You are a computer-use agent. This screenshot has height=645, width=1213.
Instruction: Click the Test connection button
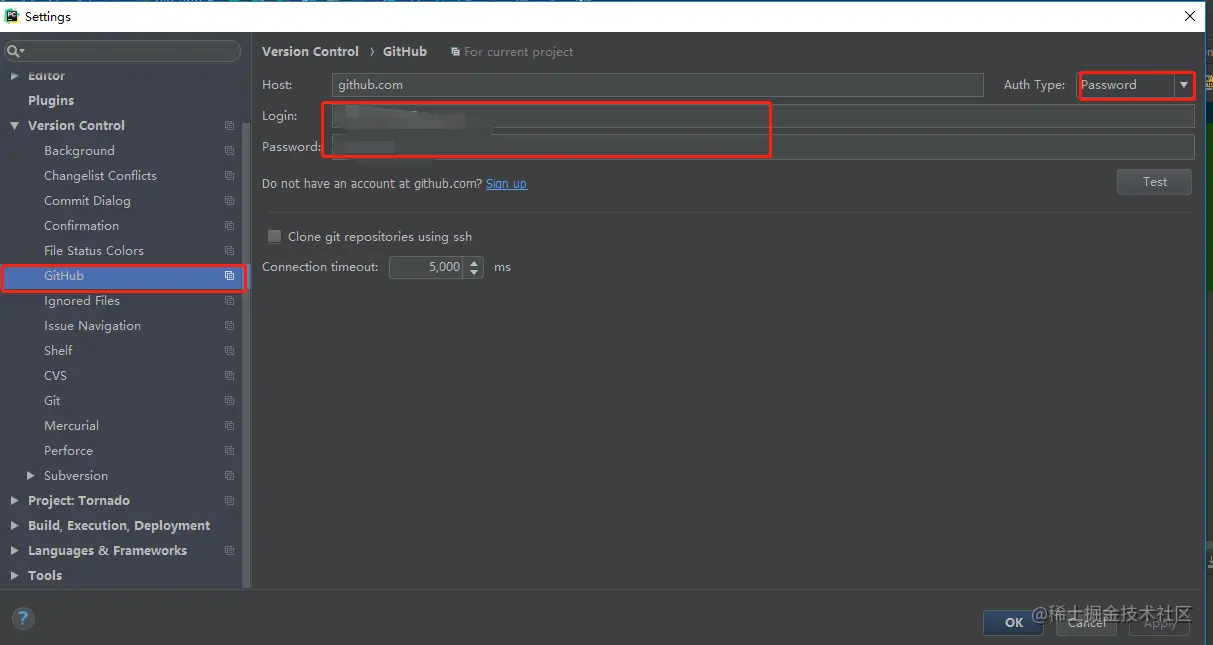point(1154,182)
